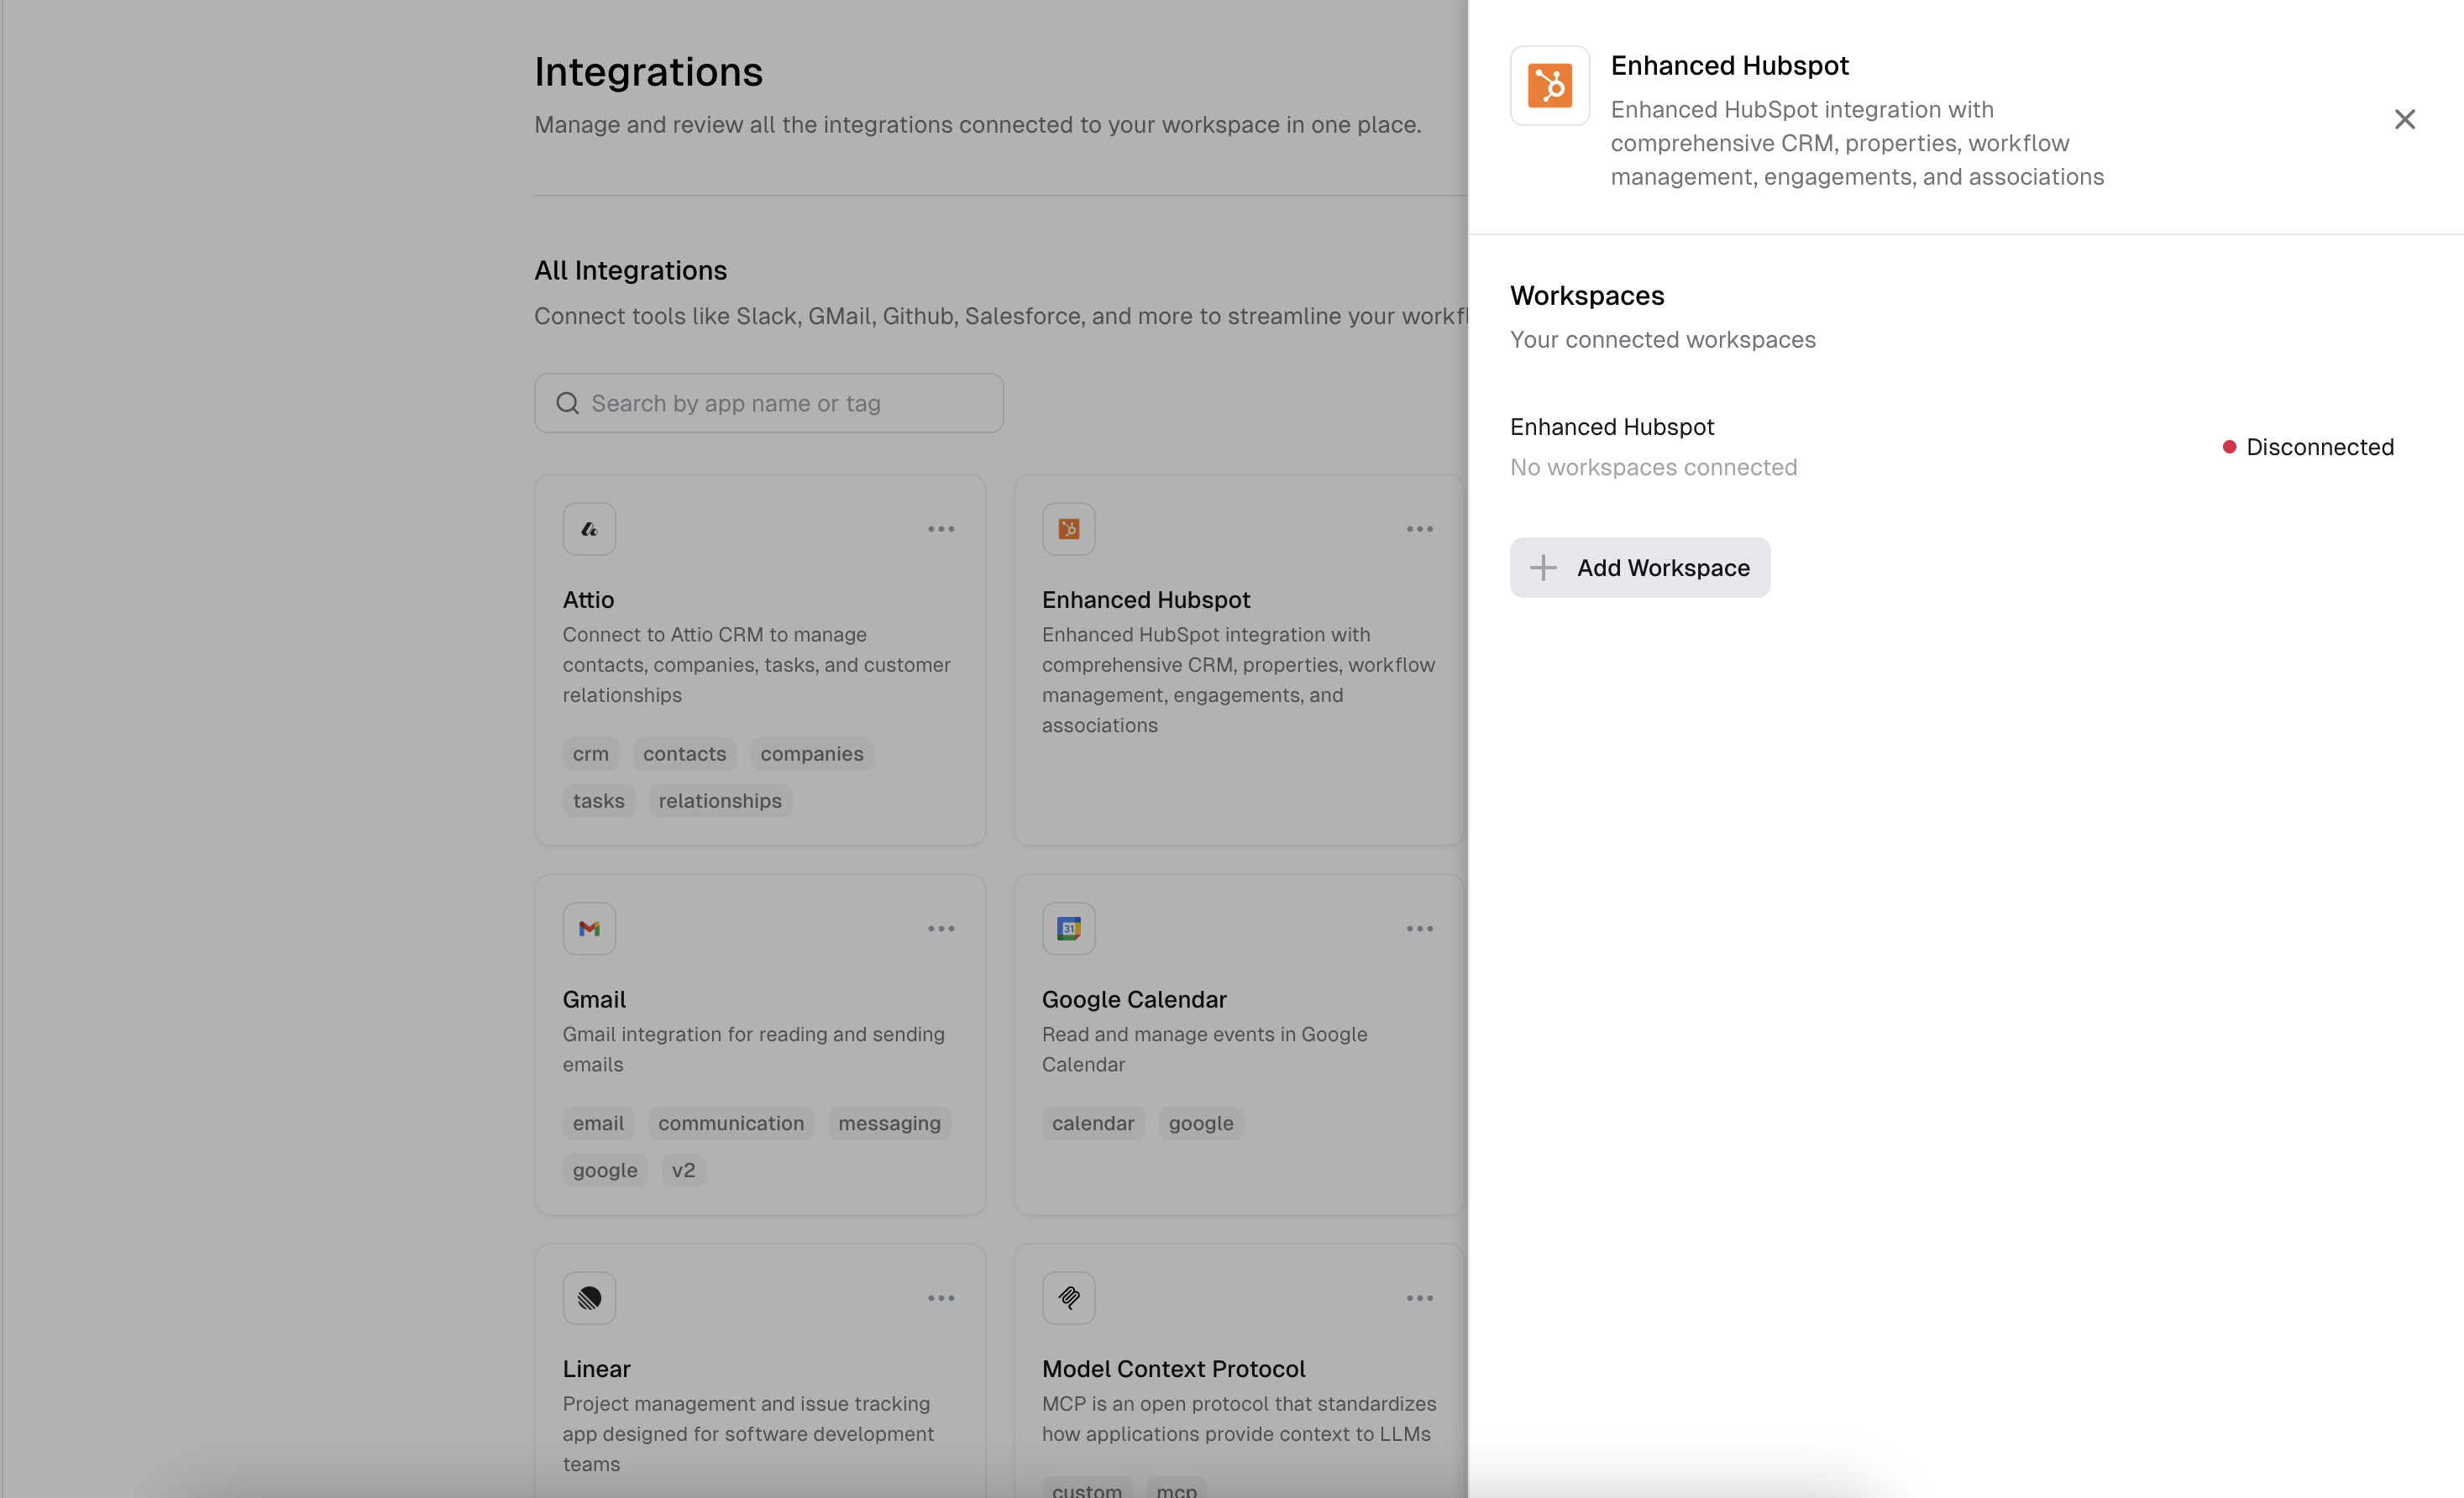Image resolution: width=2464 pixels, height=1498 pixels.
Task: Open the Attio card three-dot menu
Action: click(940, 529)
